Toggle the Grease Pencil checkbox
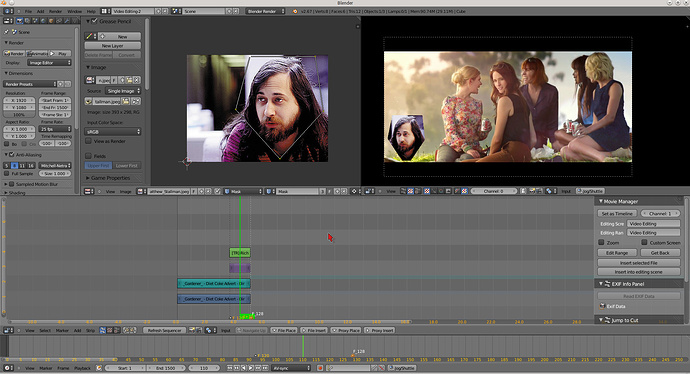 (94, 21)
